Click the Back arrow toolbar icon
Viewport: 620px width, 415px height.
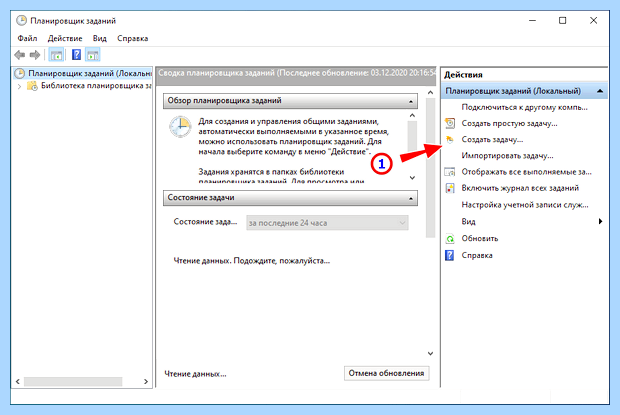[19, 55]
